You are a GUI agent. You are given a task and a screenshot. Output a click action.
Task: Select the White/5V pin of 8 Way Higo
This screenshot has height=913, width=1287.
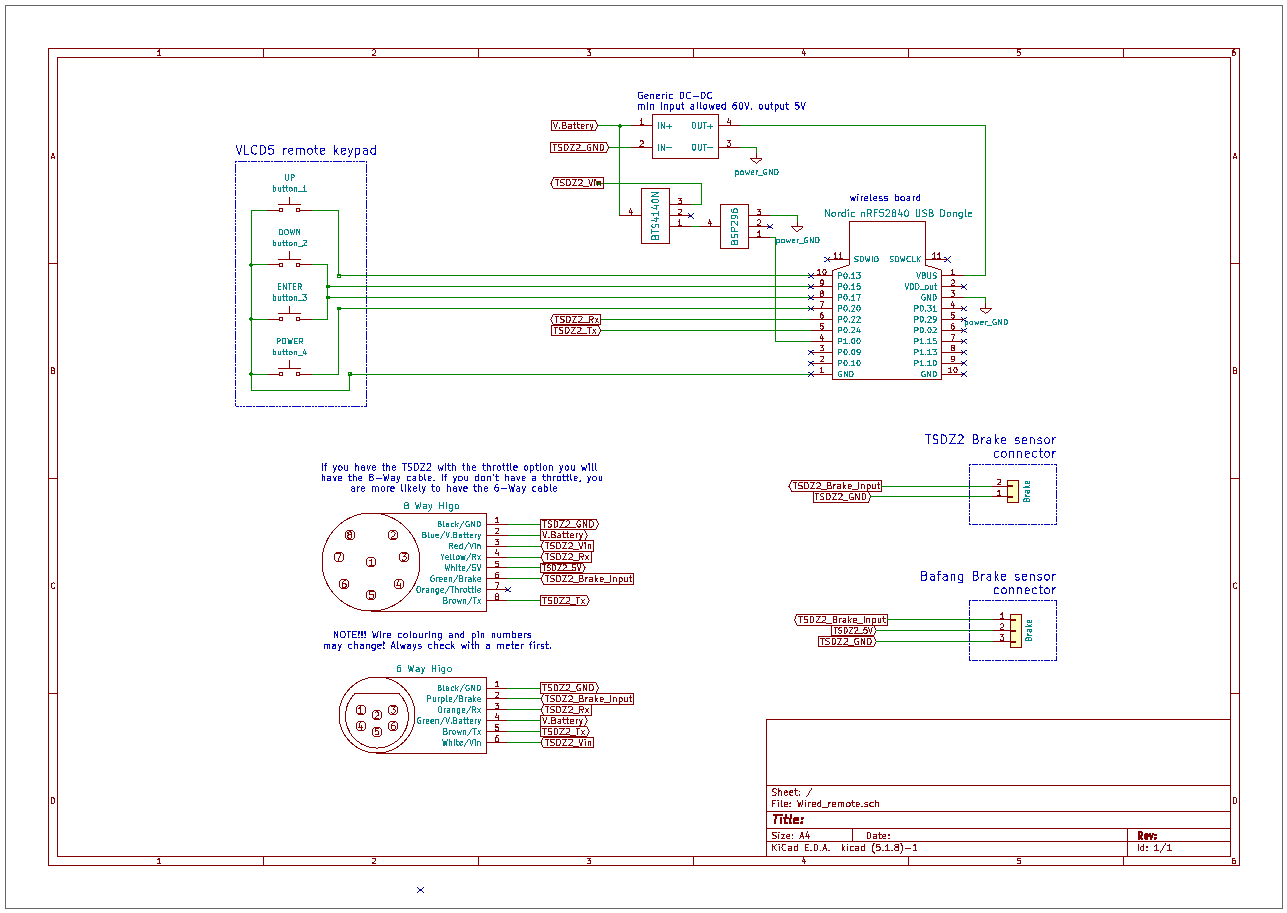[x=463, y=568]
